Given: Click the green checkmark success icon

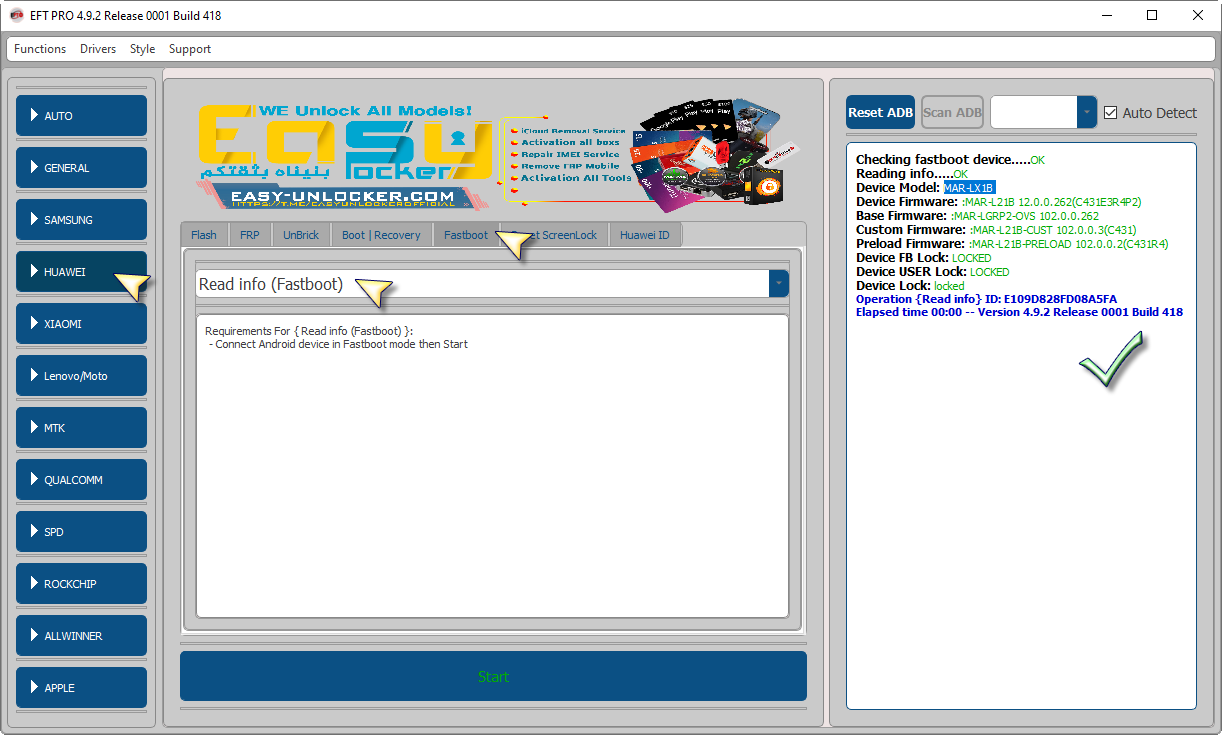Looking at the screenshot, I should pyautogui.click(x=1110, y=361).
